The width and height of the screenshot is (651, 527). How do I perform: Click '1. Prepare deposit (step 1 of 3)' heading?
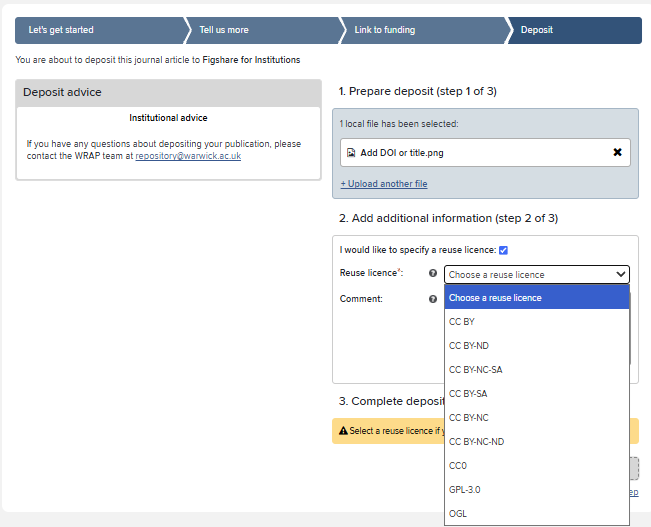coord(418,91)
